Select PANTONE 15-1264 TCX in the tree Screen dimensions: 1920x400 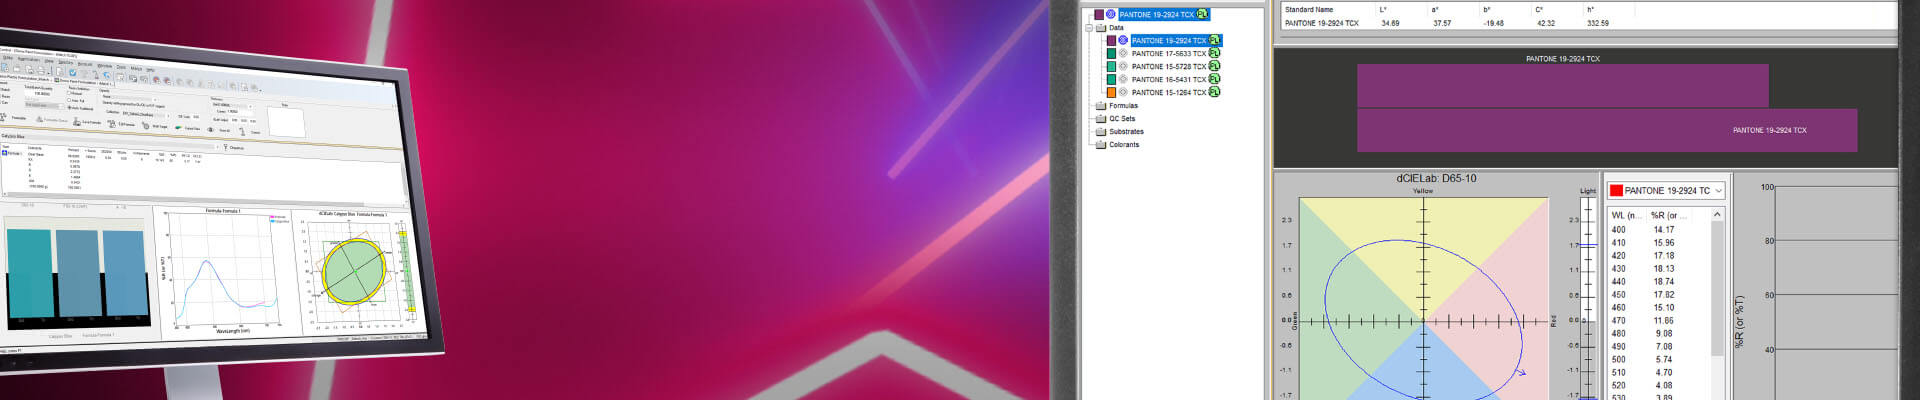[1169, 93]
